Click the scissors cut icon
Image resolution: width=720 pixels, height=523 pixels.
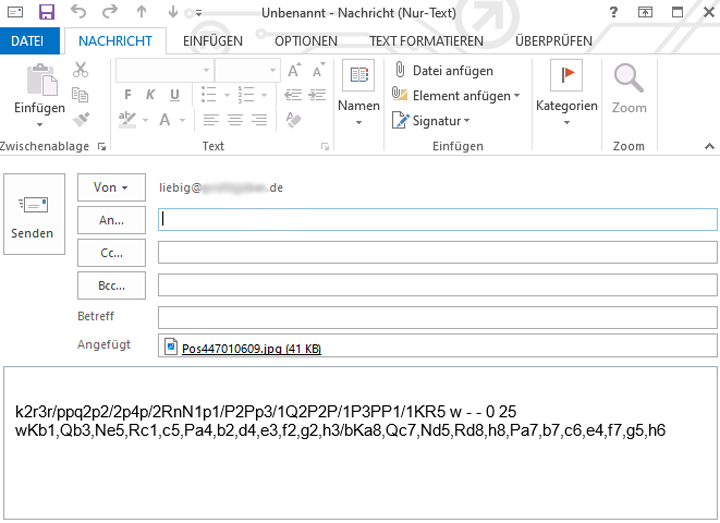tap(81, 70)
